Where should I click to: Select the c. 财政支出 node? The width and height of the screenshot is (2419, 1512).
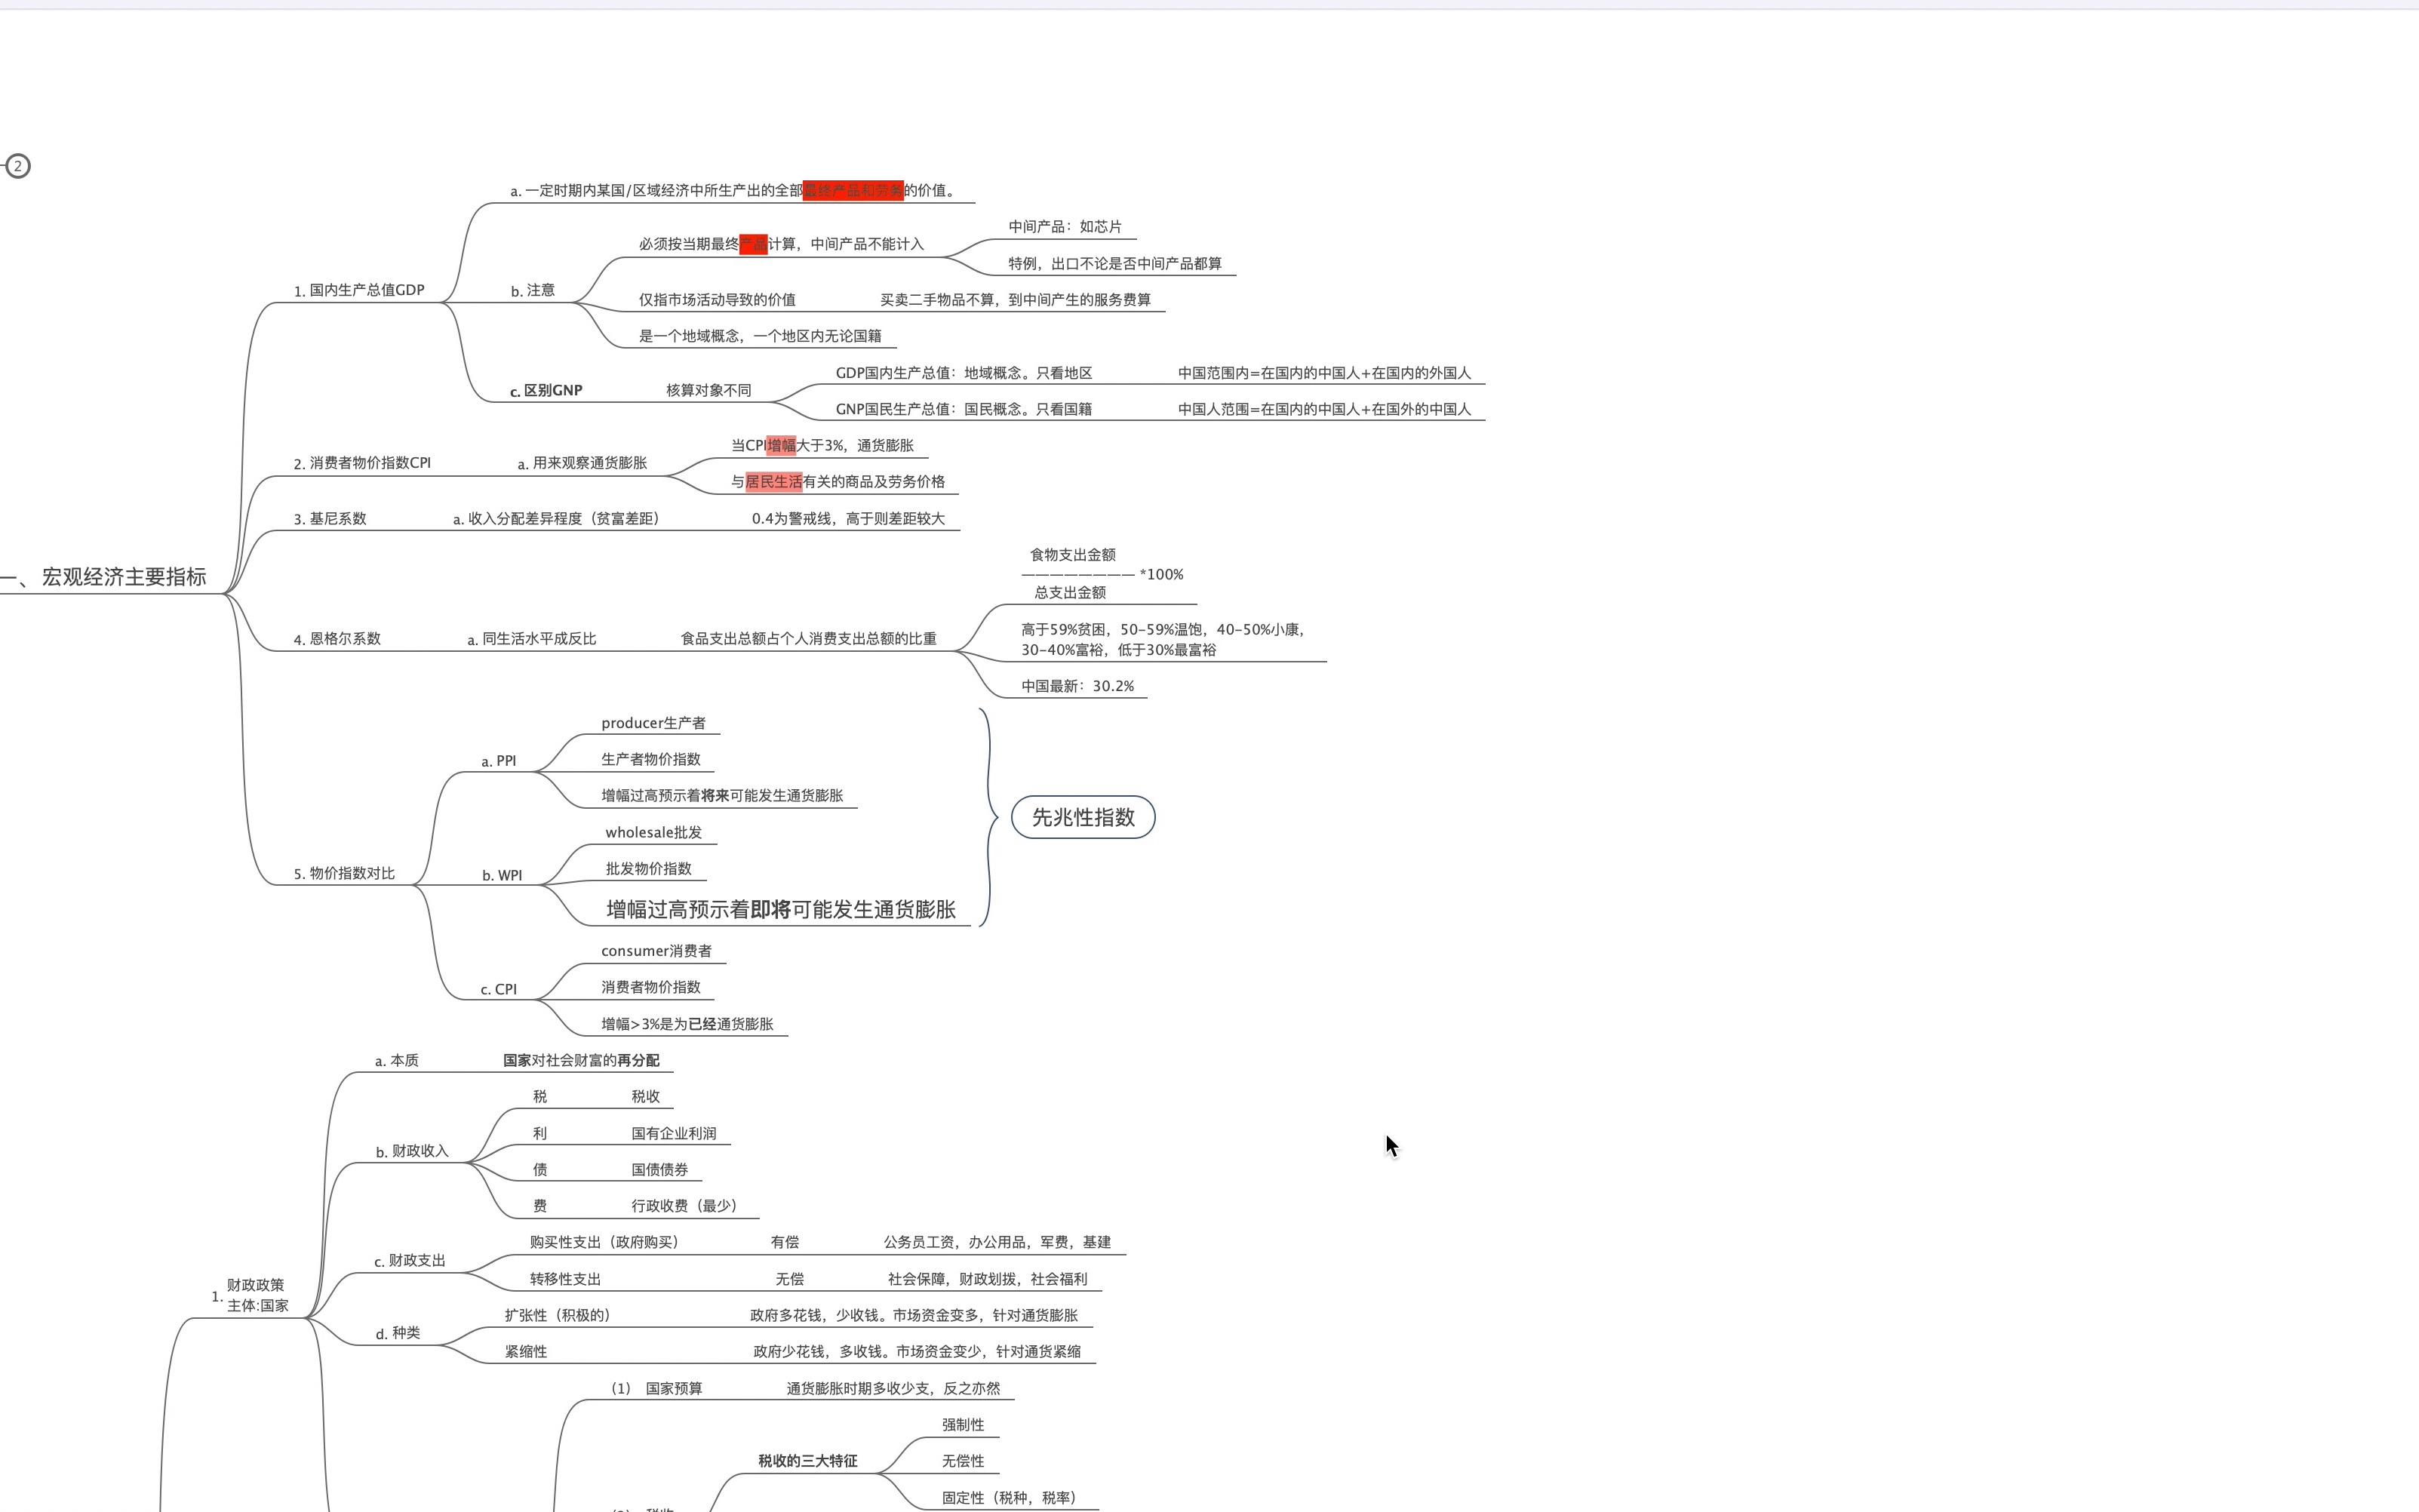(410, 1260)
